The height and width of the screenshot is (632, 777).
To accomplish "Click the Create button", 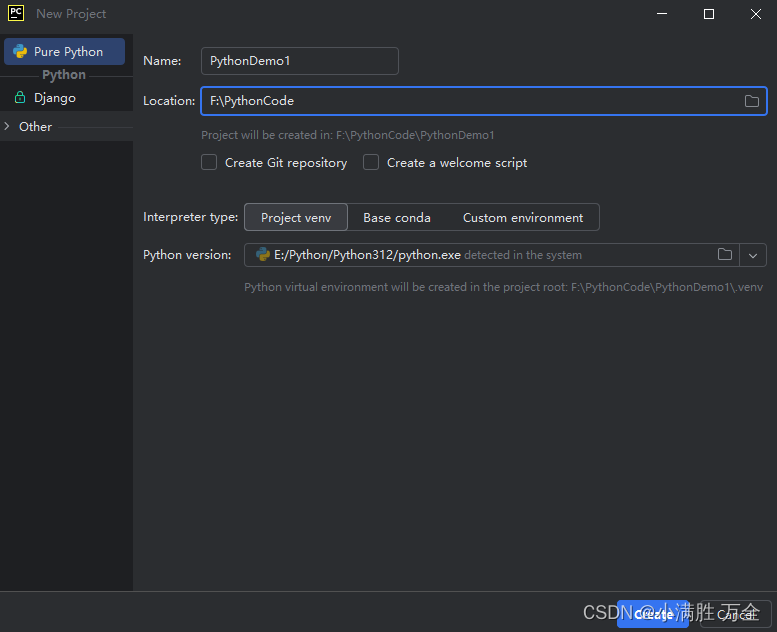I will click(653, 614).
